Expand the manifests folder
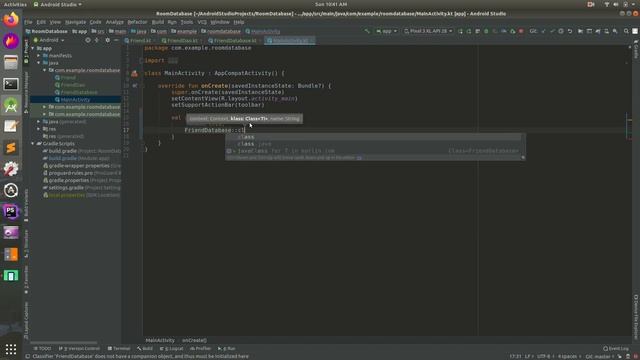This screenshot has width=640, height=360. 39,56
